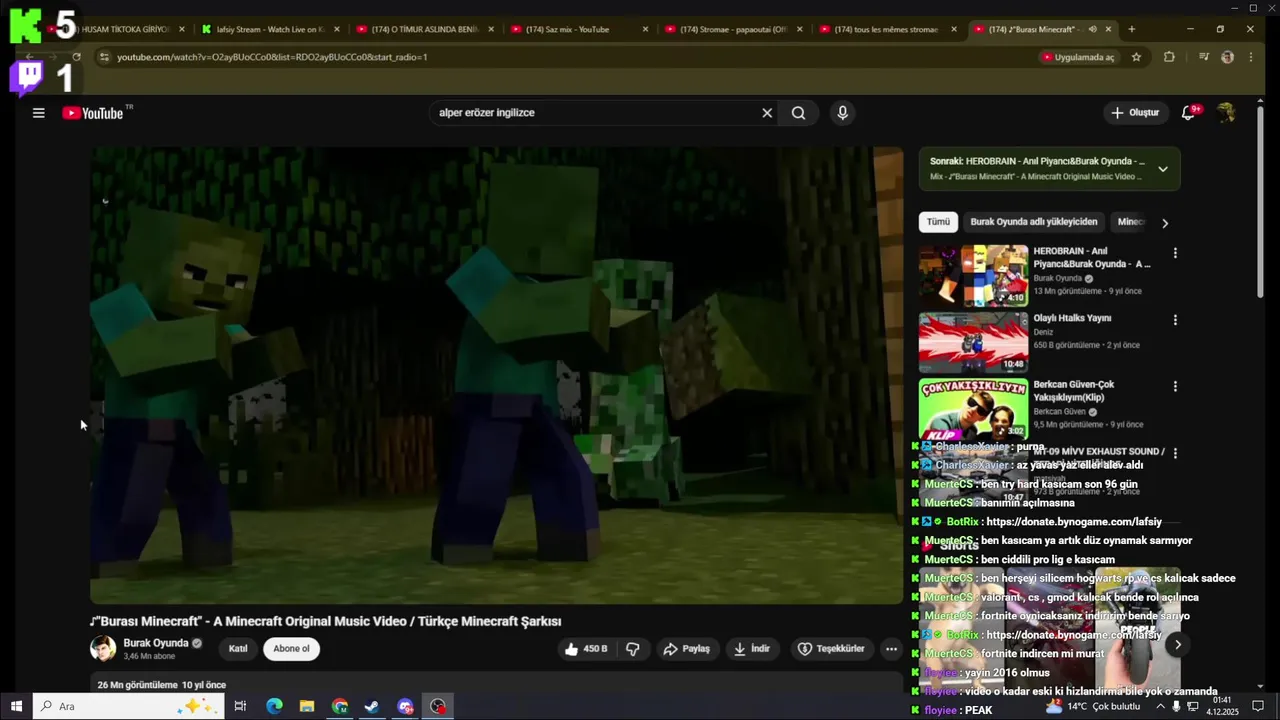Show next Shorts with right arrow
The height and width of the screenshot is (720, 1280).
click(1177, 645)
